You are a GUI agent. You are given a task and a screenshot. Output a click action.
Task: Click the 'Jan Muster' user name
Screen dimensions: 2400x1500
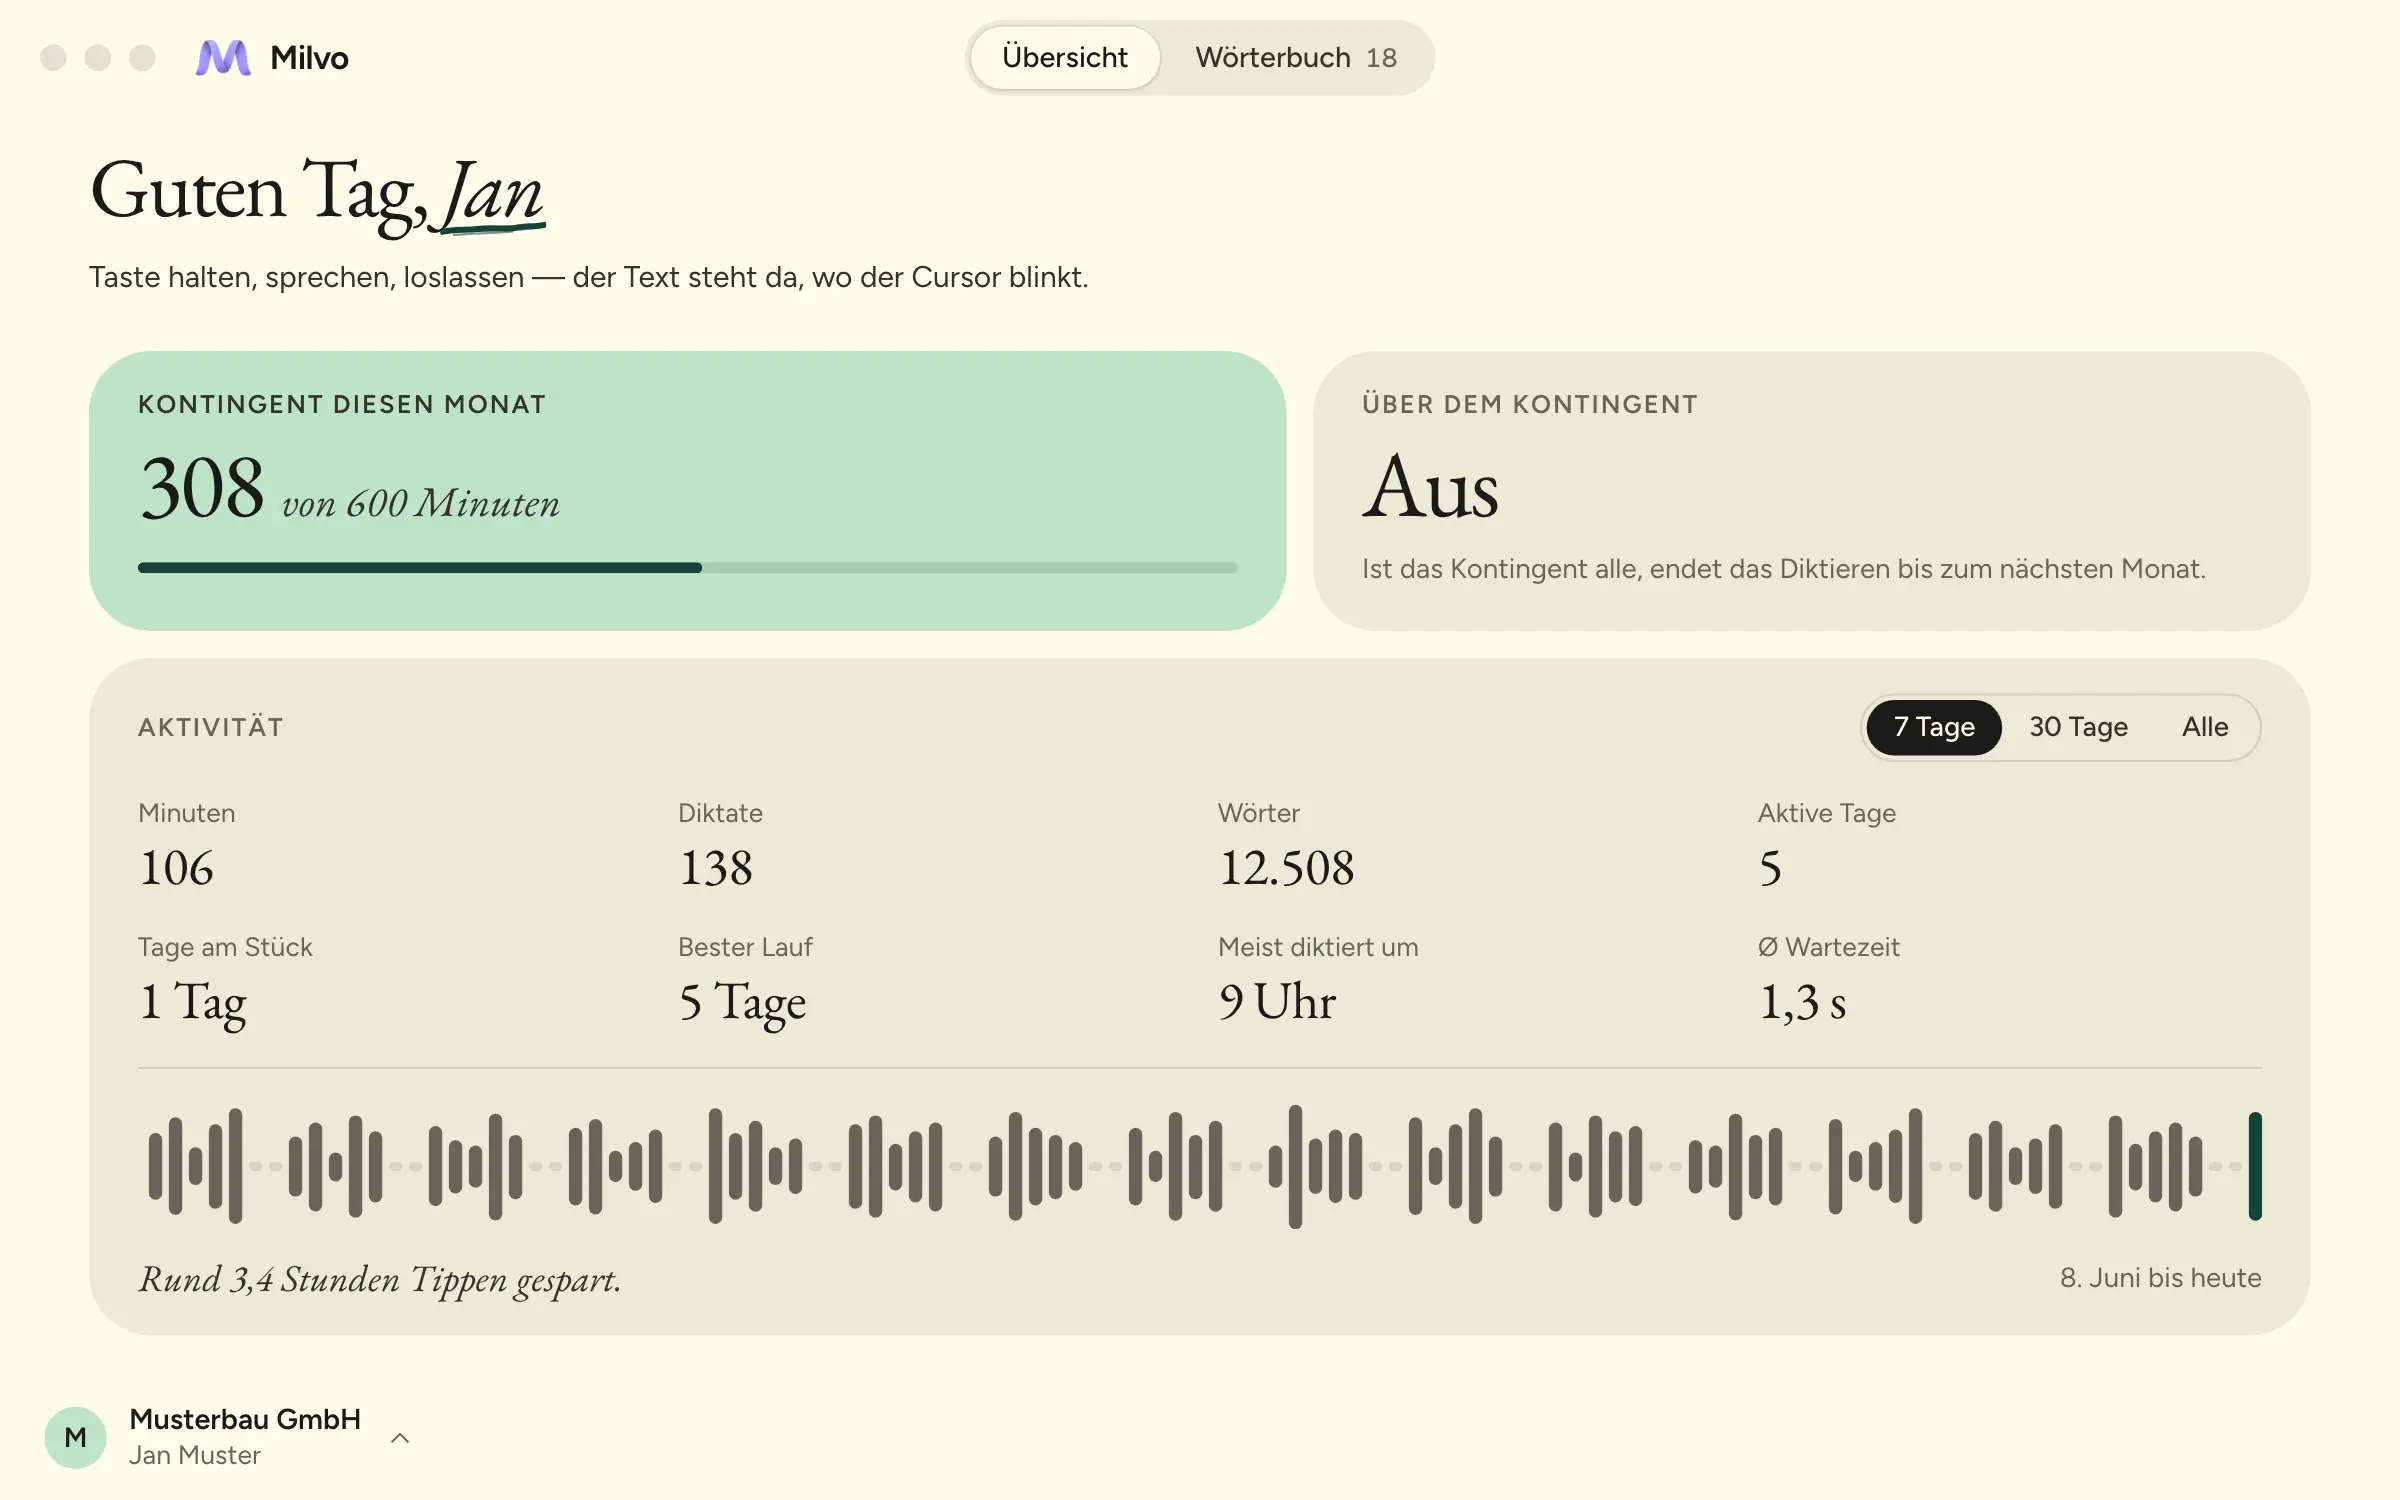point(195,1456)
